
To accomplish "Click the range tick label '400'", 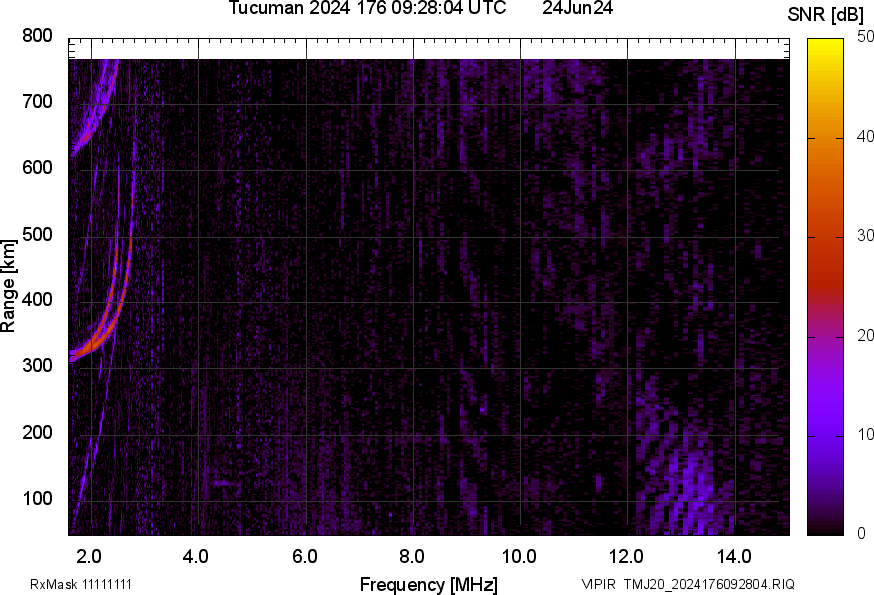I will [37, 299].
